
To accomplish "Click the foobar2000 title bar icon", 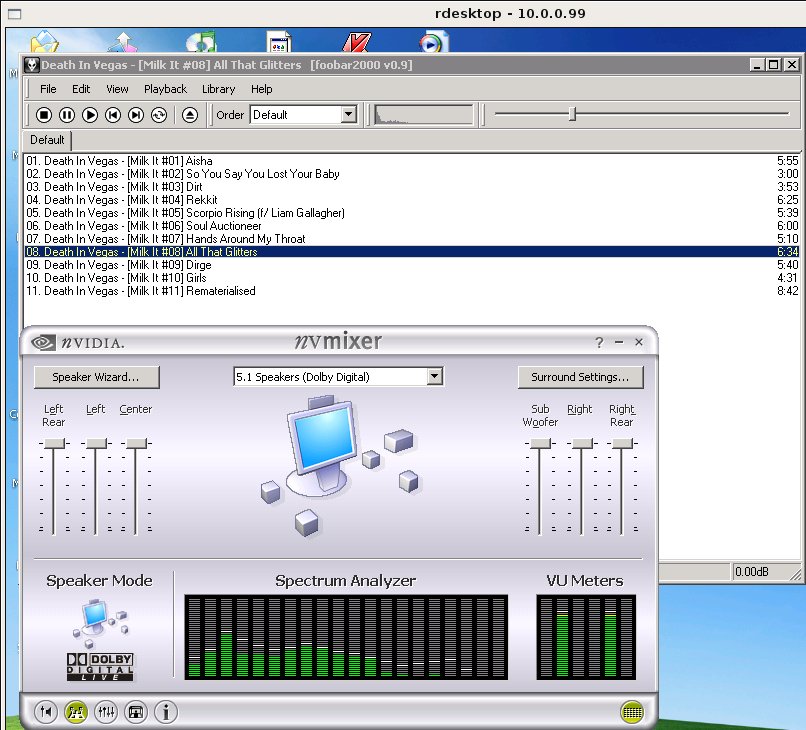I will tap(32, 65).
